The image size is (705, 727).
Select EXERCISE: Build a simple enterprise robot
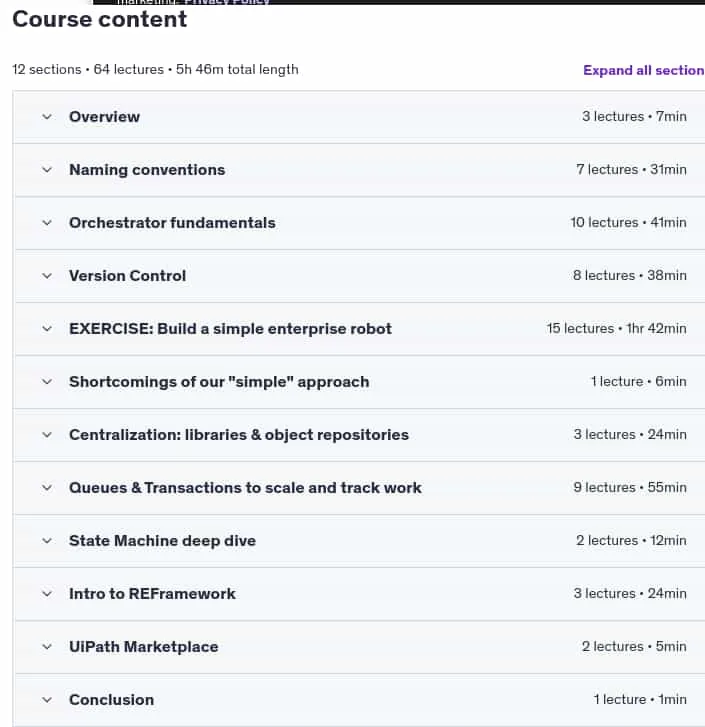pyautogui.click(x=230, y=328)
